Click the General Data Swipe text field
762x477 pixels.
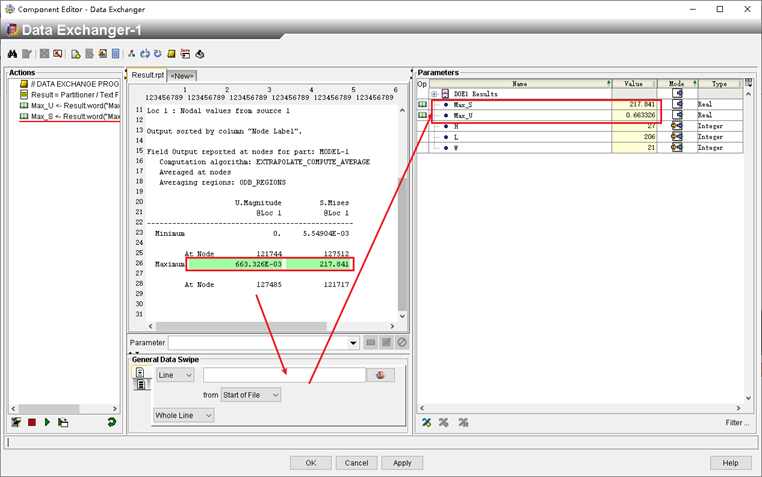point(284,375)
